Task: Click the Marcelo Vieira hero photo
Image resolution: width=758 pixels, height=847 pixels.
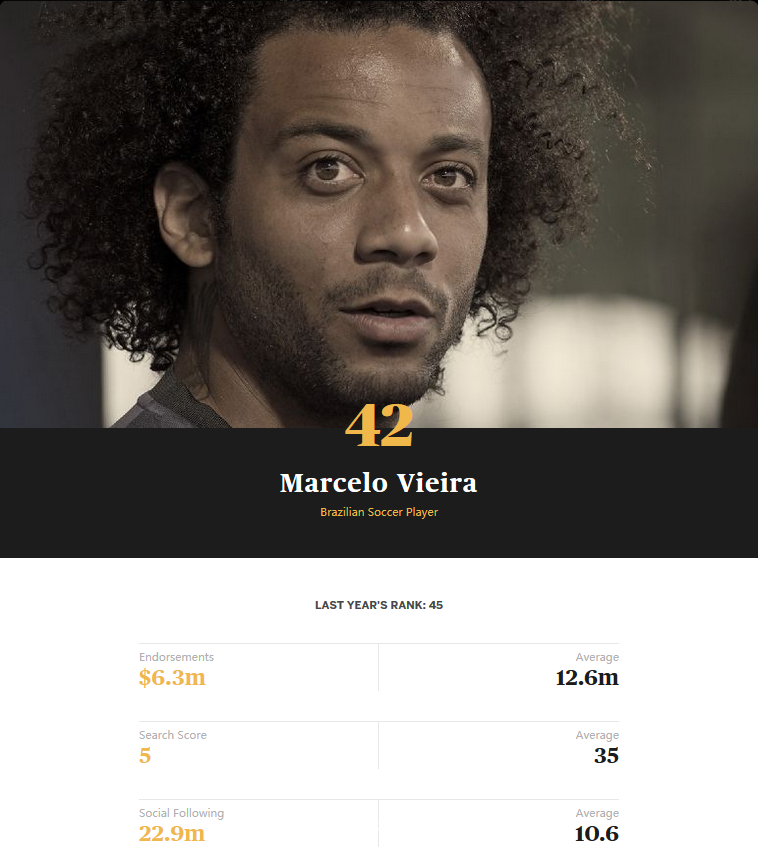Action: coord(379,214)
